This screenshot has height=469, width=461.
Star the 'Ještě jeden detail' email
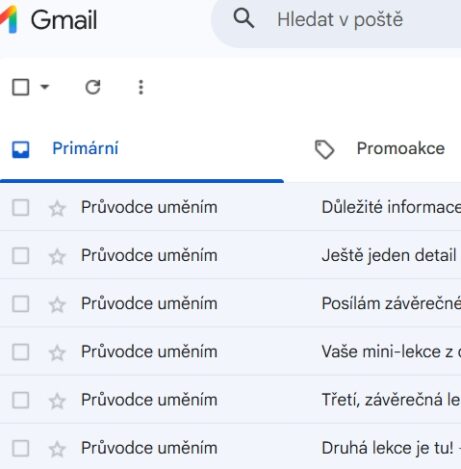[x=57, y=256]
